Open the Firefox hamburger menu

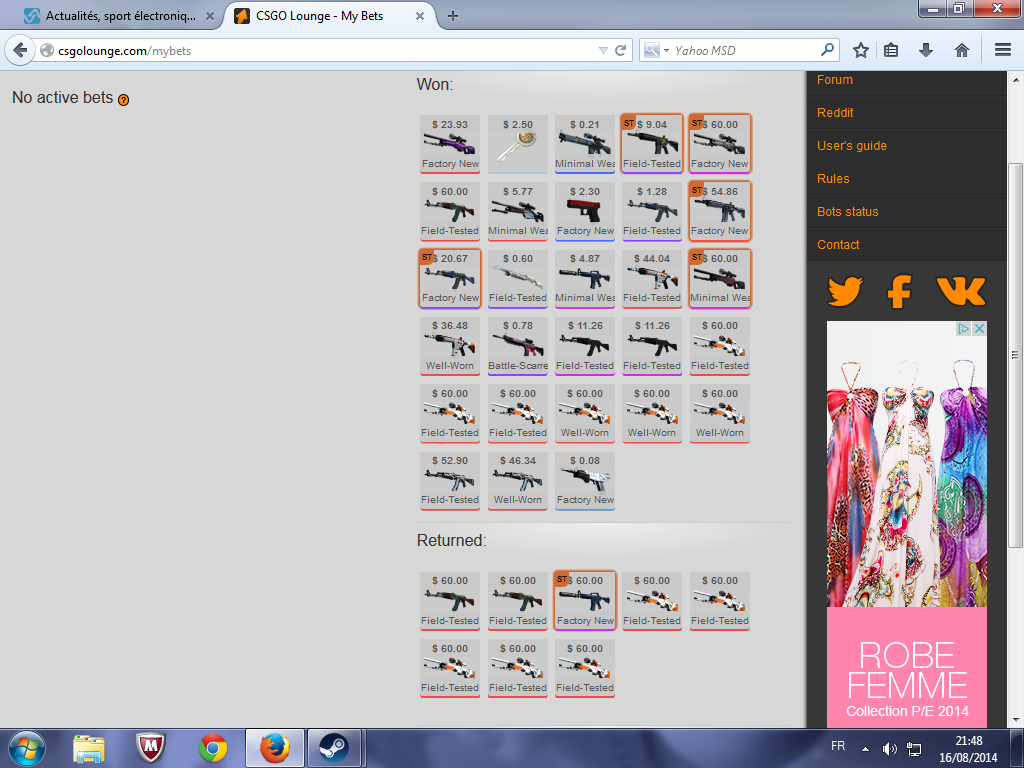(x=1003, y=50)
